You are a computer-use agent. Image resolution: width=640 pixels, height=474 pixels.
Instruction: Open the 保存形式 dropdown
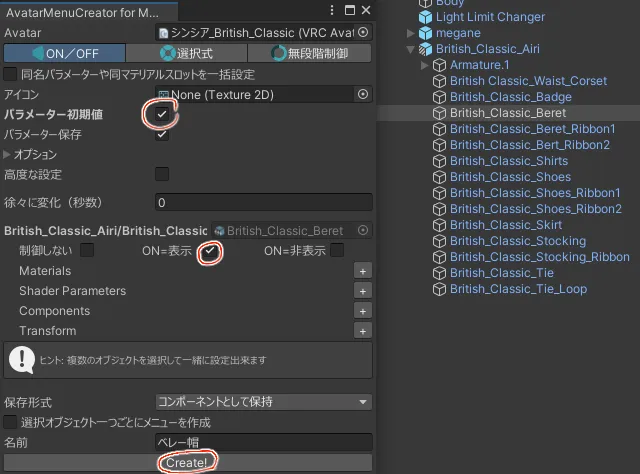click(263, 402)
